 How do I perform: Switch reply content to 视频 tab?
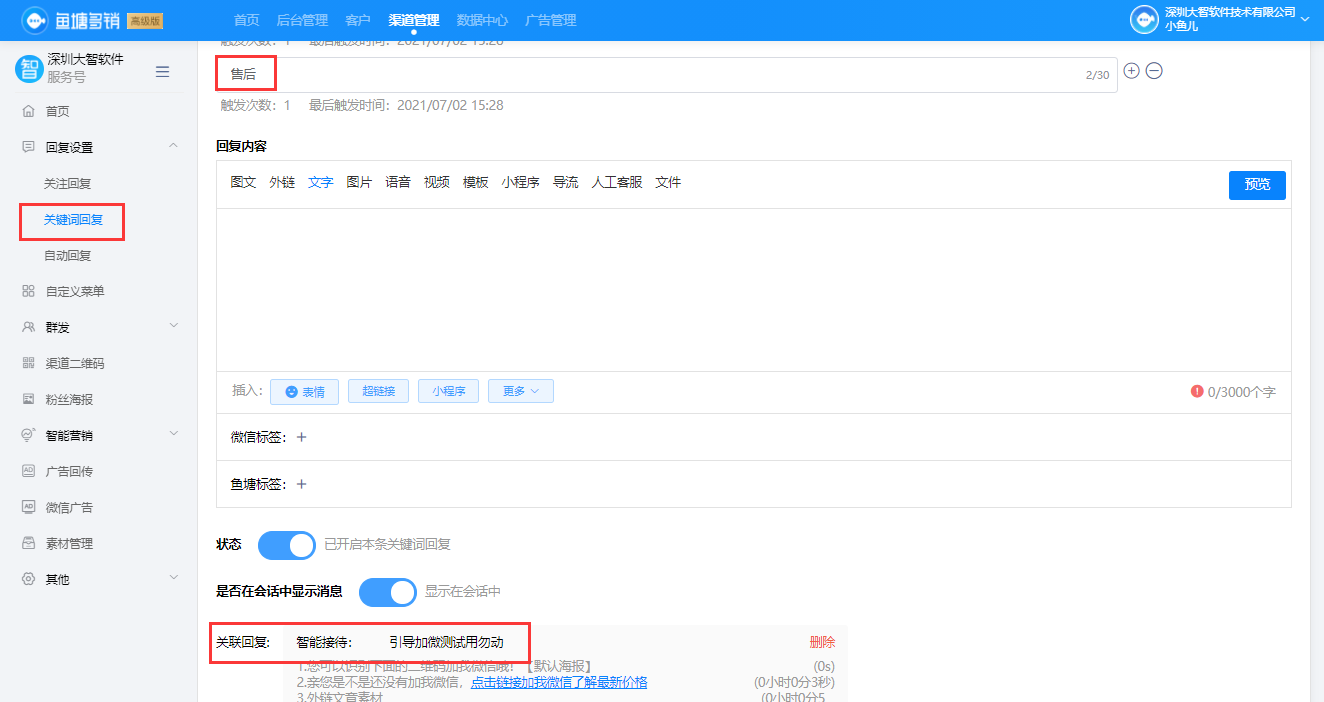(x=437, y=182)
